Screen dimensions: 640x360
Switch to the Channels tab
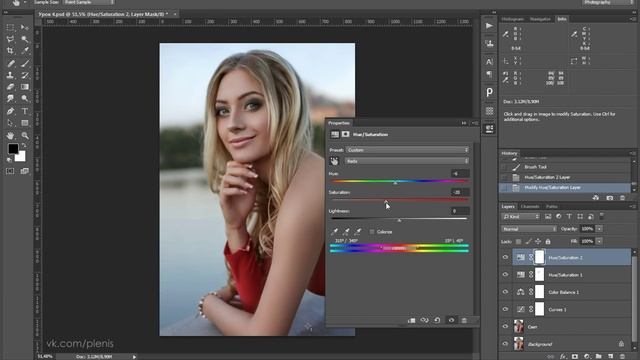[530, 207]
